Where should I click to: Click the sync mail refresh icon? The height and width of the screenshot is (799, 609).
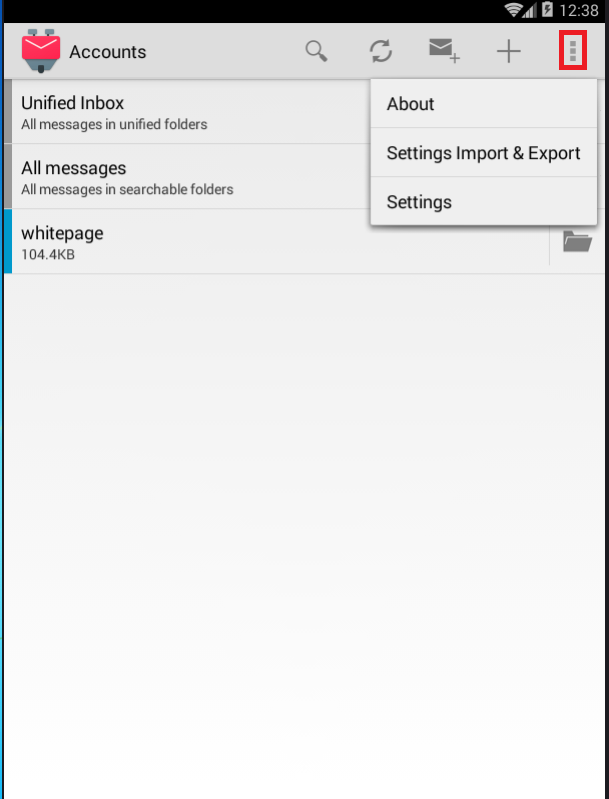[381, 51]
